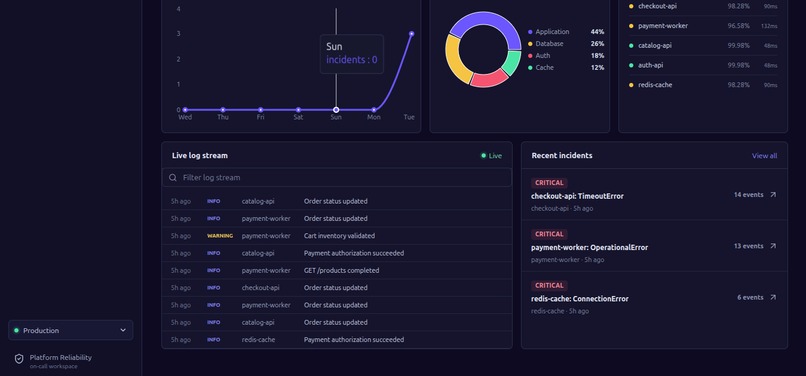Focus the Filter log stream field
The image size is (806, 376).
pyautogui.click(x=337, y=177)
